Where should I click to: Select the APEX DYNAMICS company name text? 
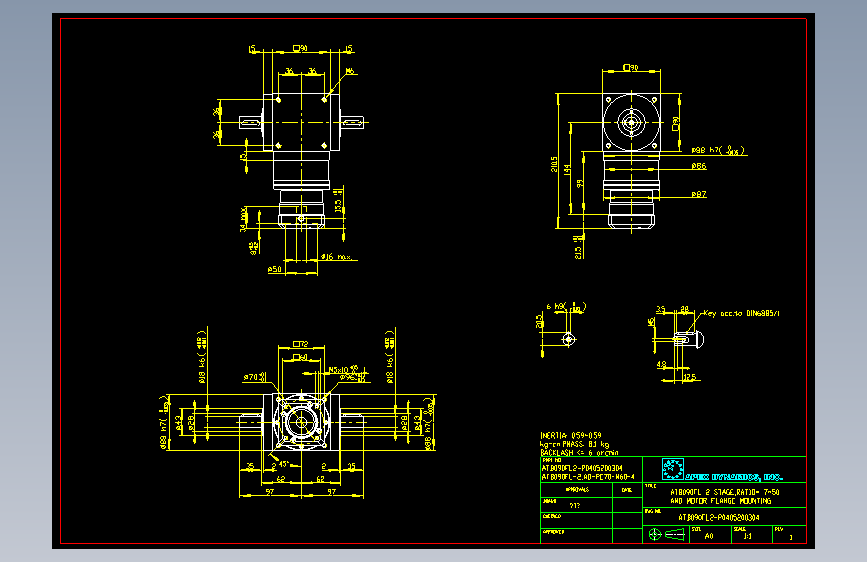(x=734, y=477)
